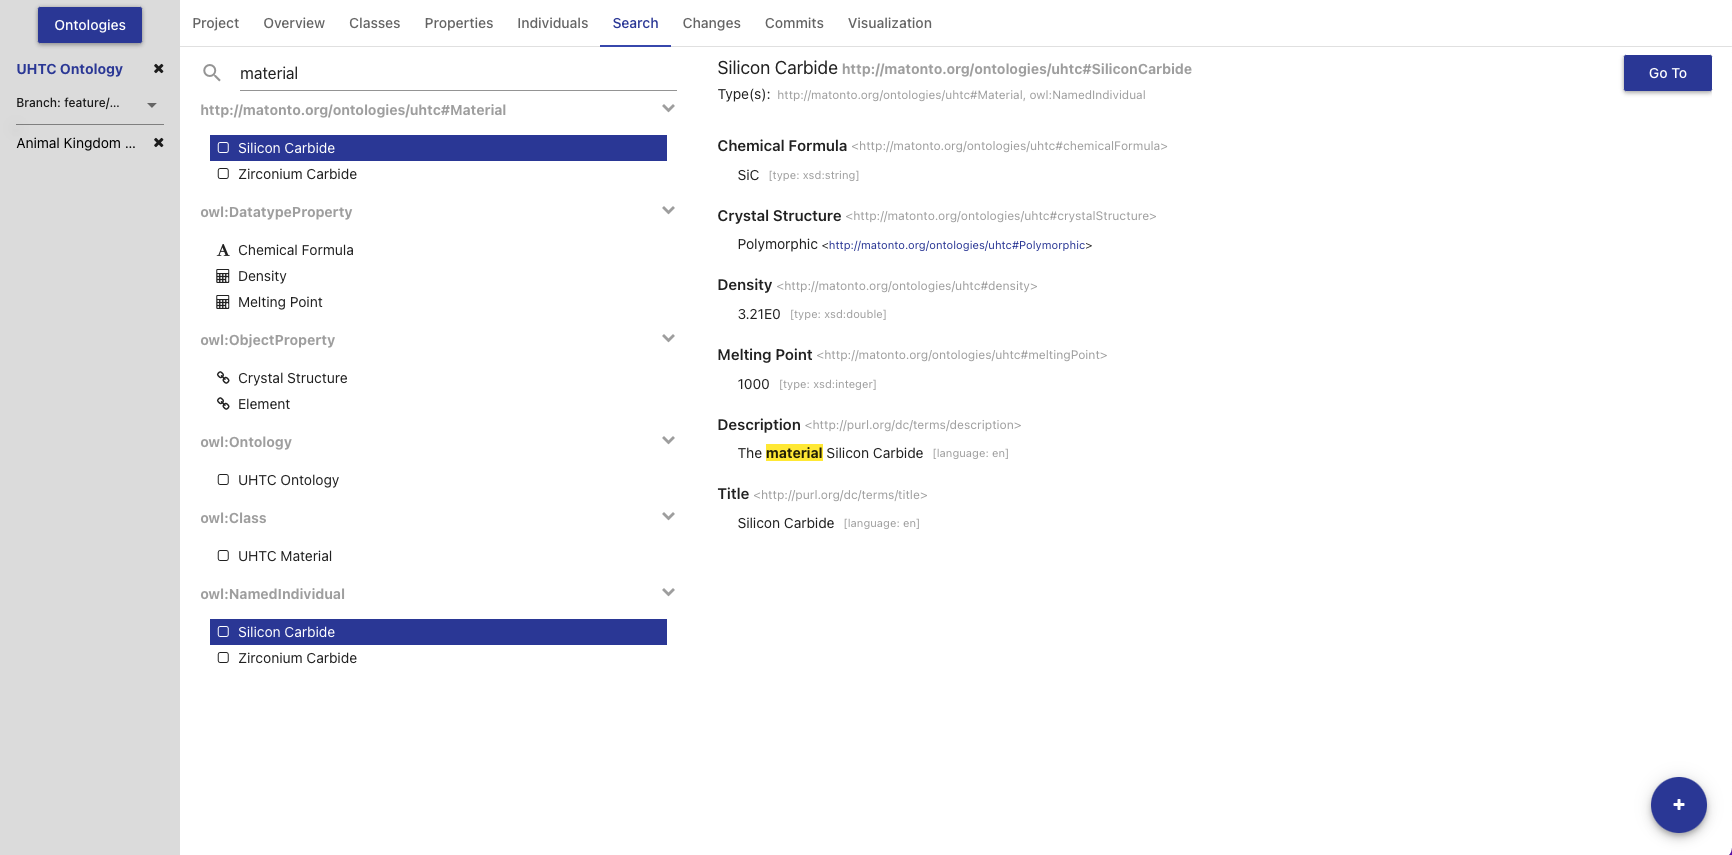1732x855 pixels.
Task: Click the Silicon Carbide title value
Action: pos(785,523)
